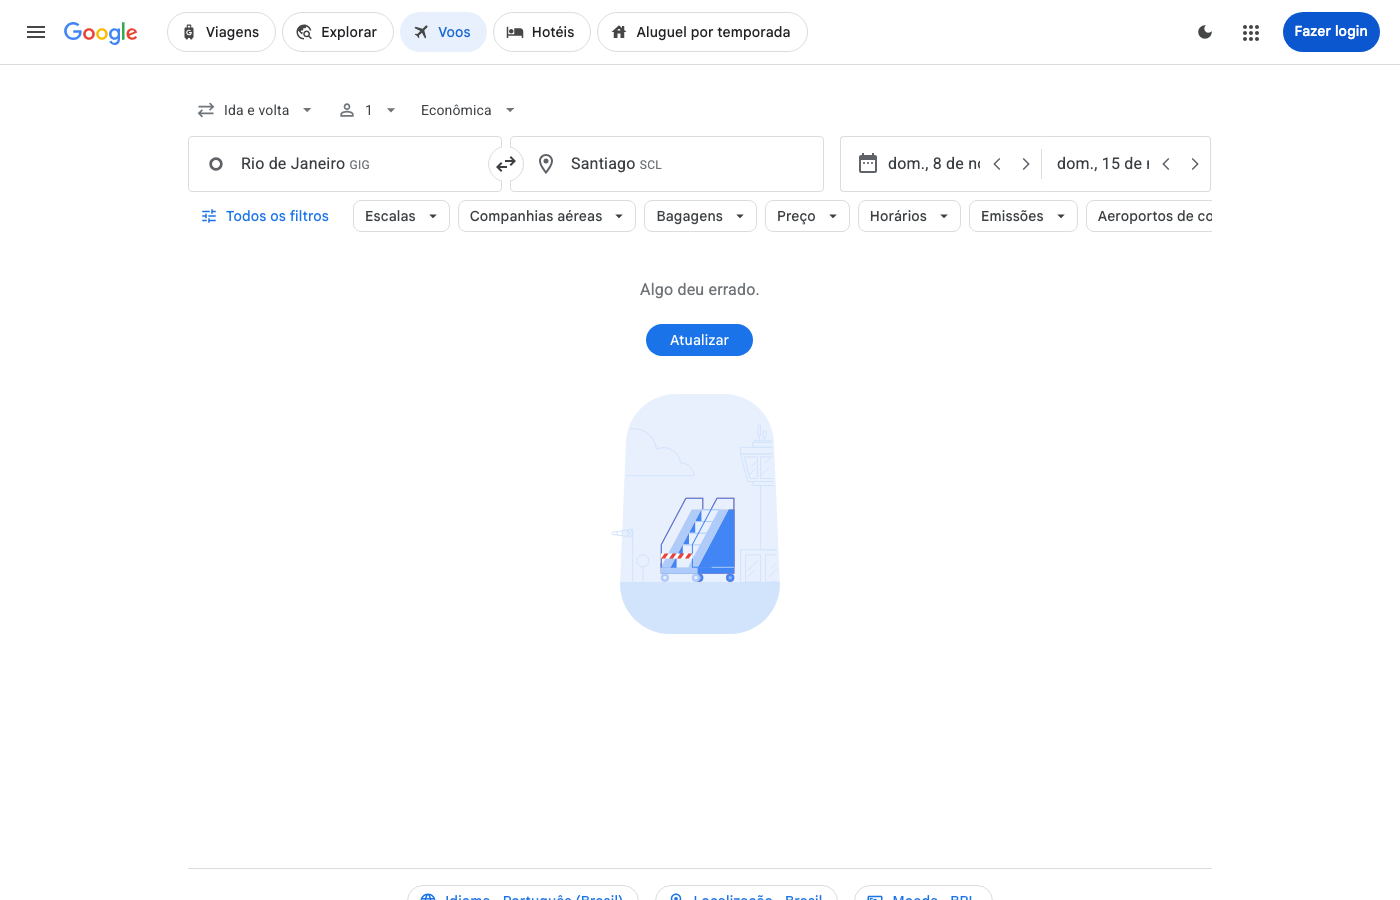
Task: Go to previous departure date
Action: tap(997, 164)
